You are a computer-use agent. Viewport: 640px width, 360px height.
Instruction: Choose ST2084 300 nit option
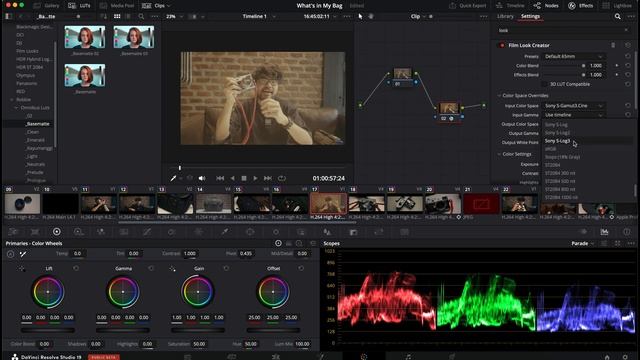tap(560, 173)
